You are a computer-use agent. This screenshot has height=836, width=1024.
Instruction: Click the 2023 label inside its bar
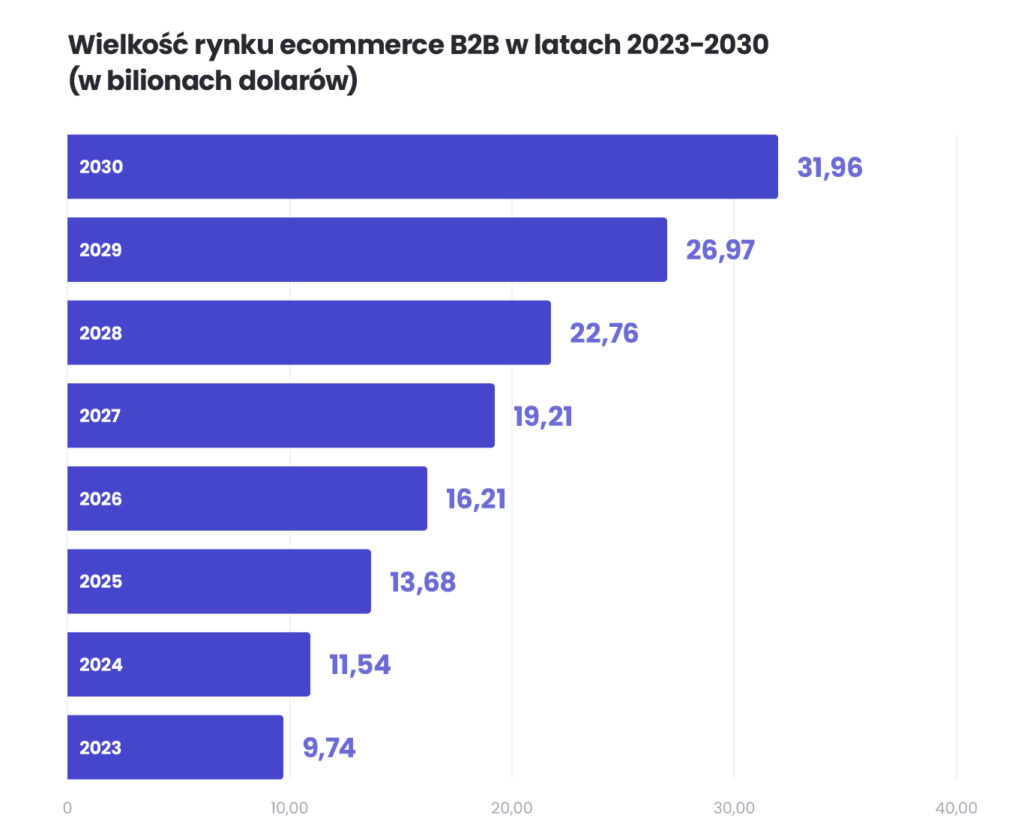(99, 748)
